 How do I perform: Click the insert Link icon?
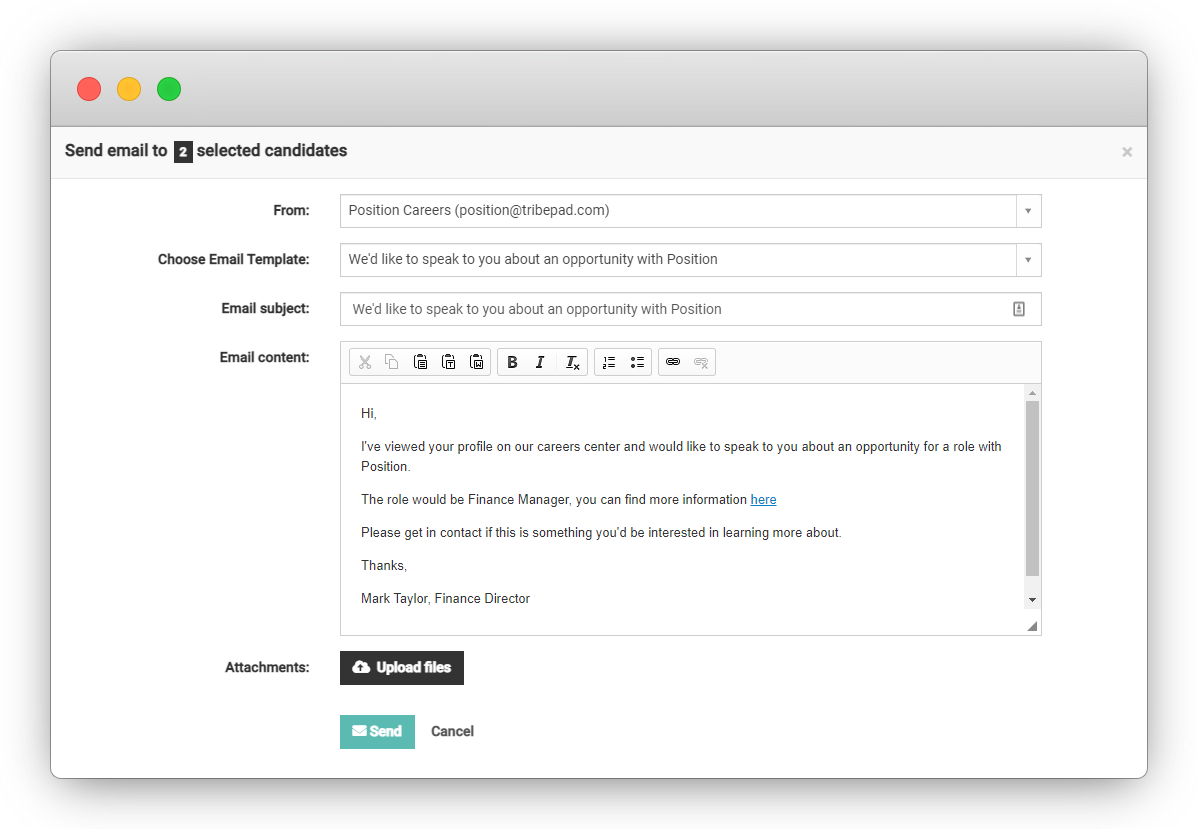pos(673,362)
